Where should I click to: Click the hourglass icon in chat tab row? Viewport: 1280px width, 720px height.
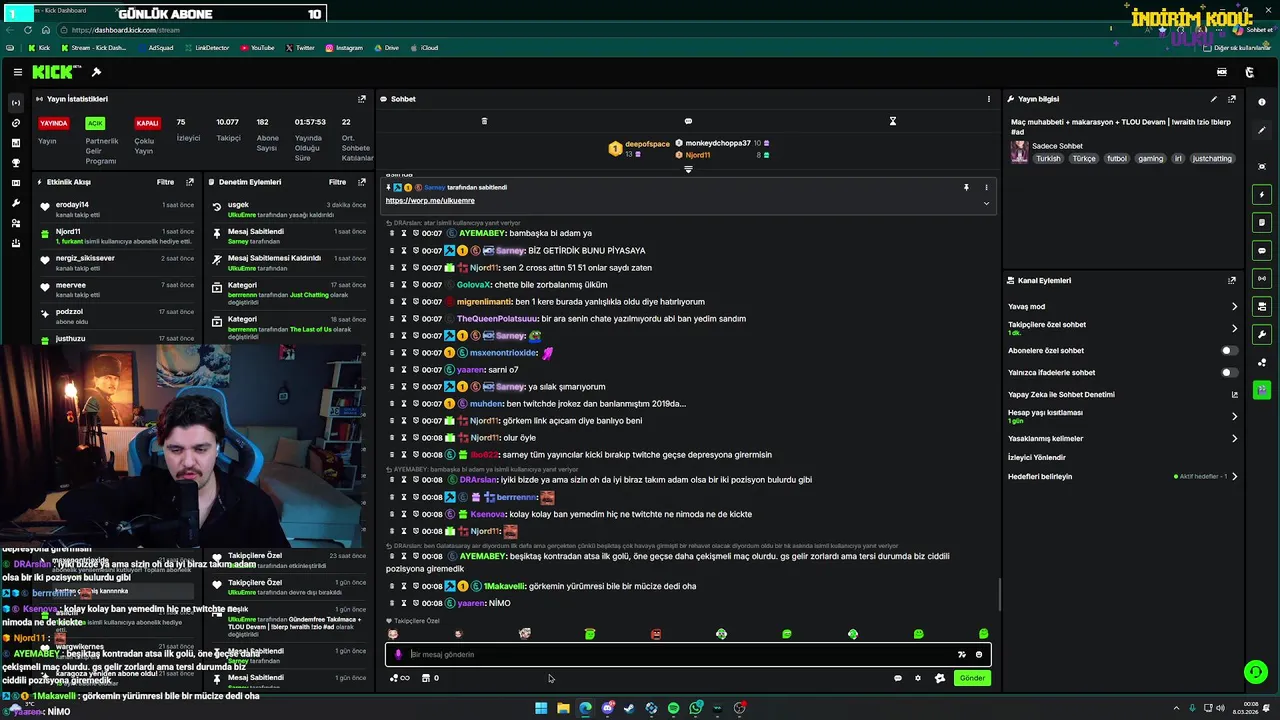(x=893, y=121)
